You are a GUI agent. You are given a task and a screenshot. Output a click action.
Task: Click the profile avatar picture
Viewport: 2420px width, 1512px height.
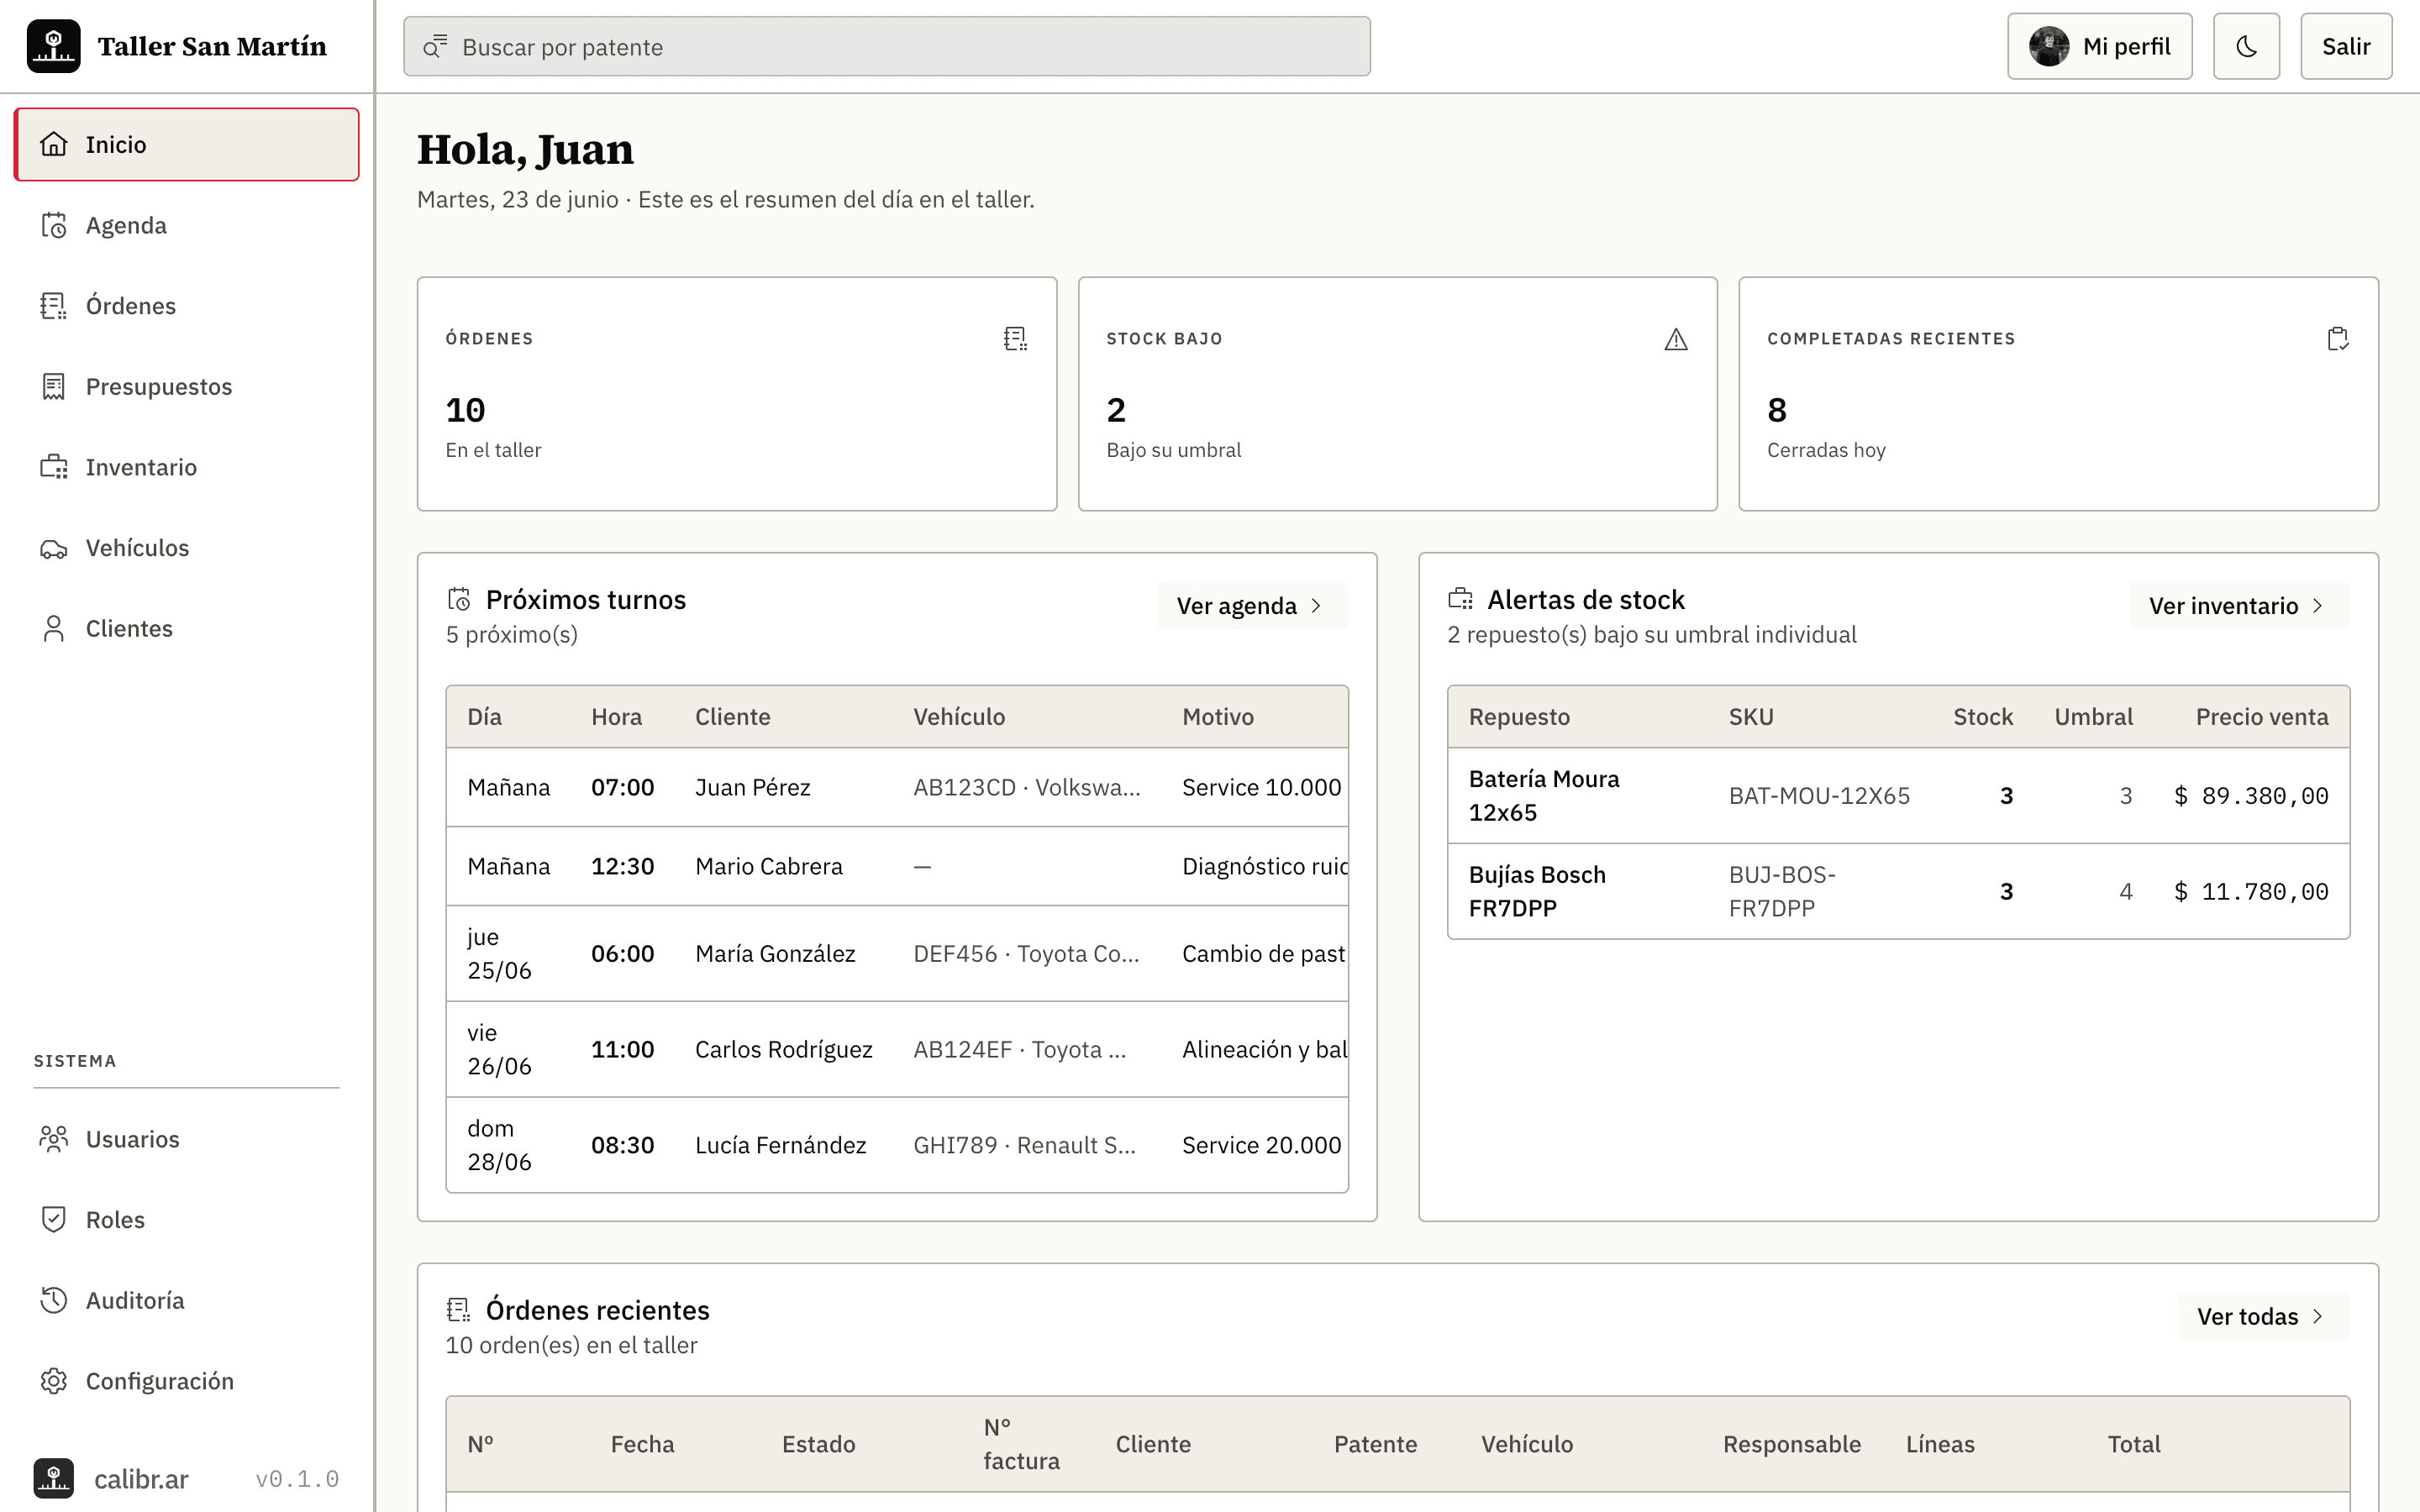[x=2049, y=46]
